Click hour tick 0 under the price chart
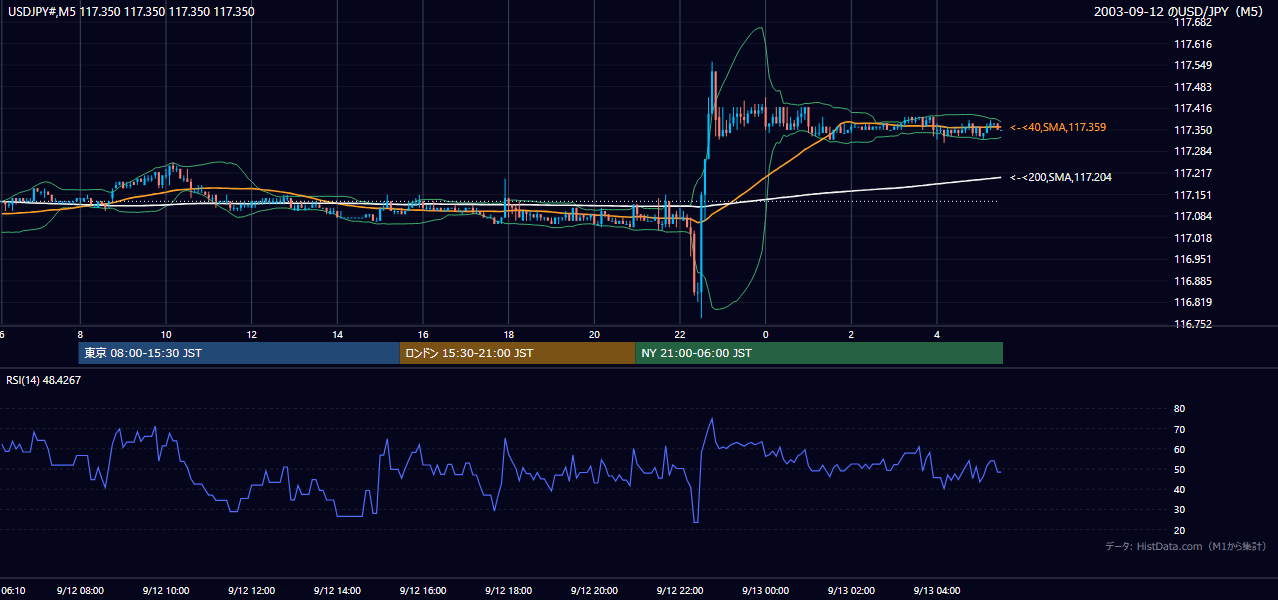This screenshot has width=1278, height=600. pos(766,334)
